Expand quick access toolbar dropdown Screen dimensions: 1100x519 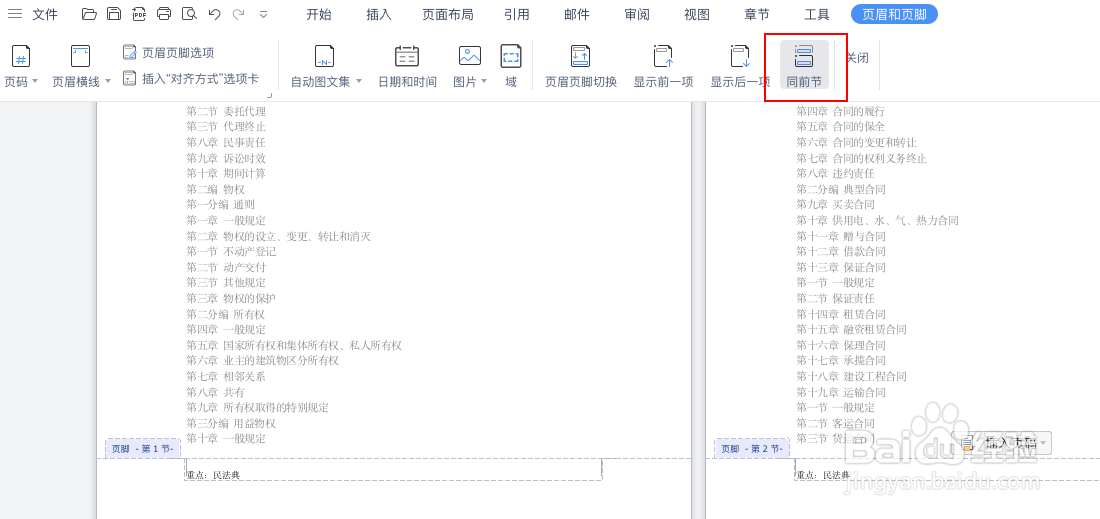point(264,14)
